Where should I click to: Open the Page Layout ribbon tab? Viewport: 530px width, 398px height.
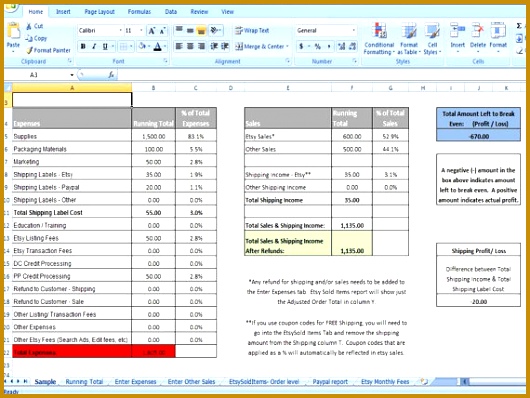pyautogui.click(x=99, y=11)
